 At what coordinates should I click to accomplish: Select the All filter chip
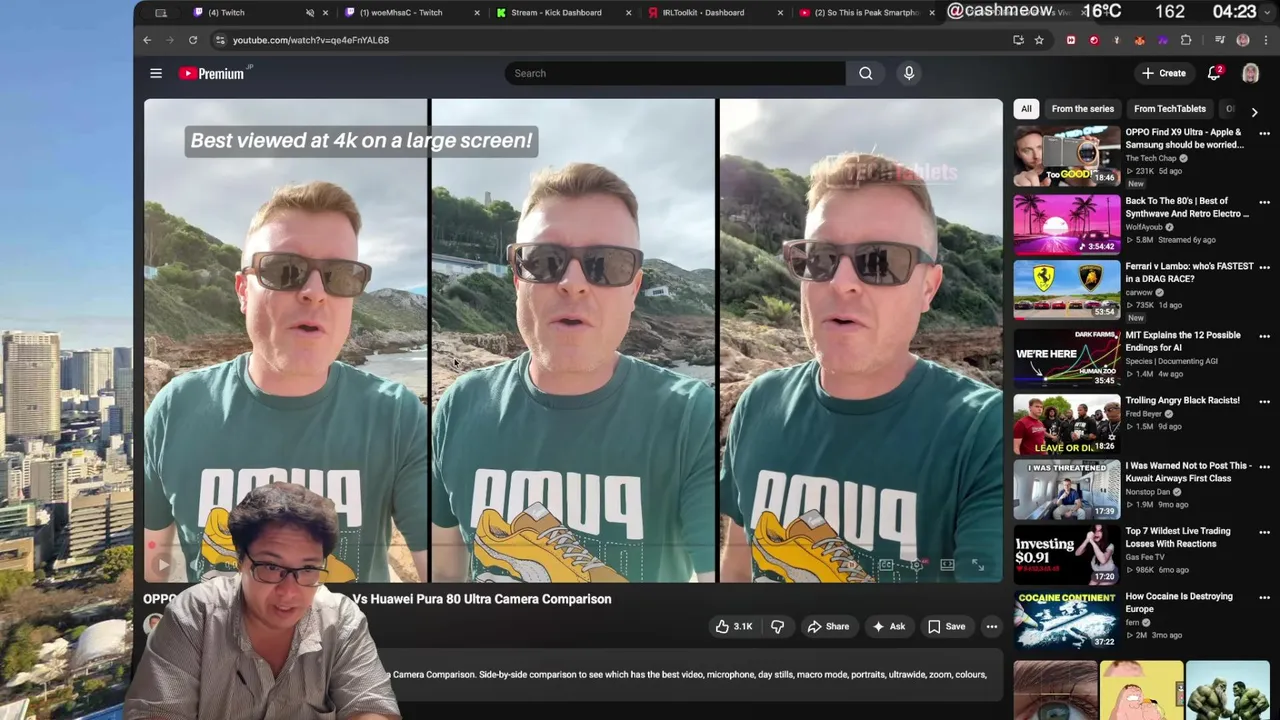1026,109
